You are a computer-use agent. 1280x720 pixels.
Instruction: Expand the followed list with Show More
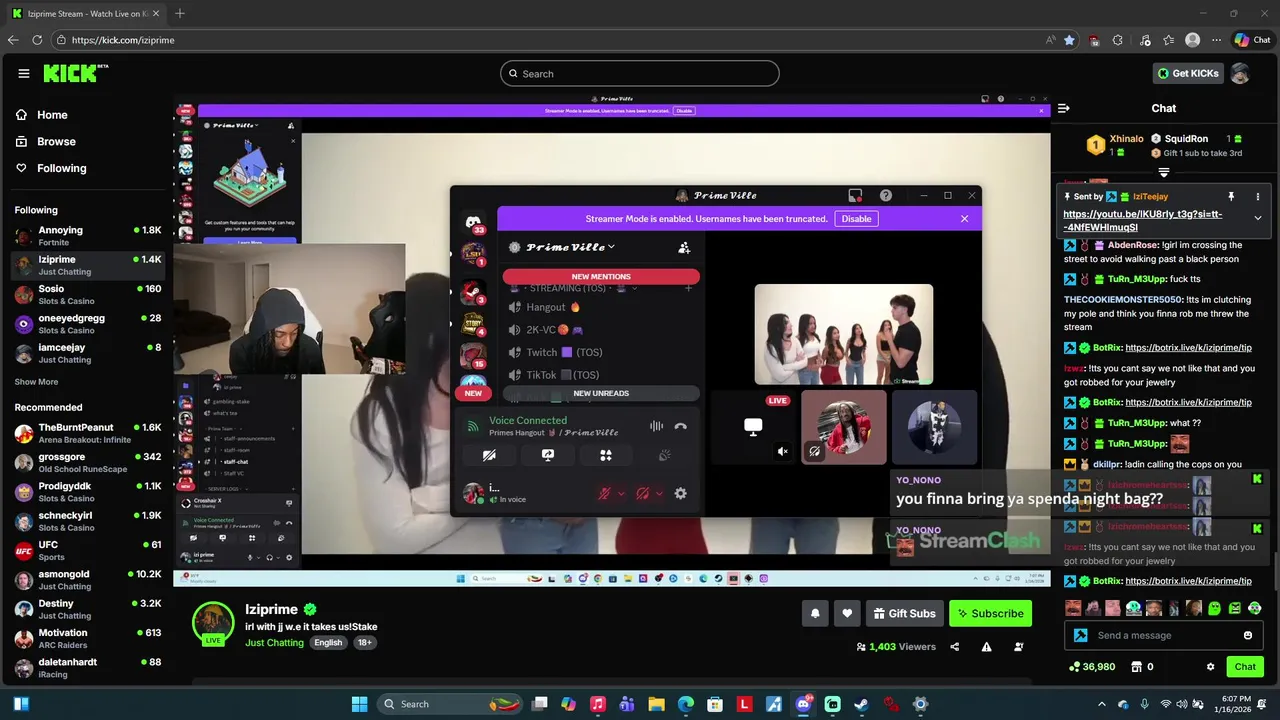click(36, 382)
